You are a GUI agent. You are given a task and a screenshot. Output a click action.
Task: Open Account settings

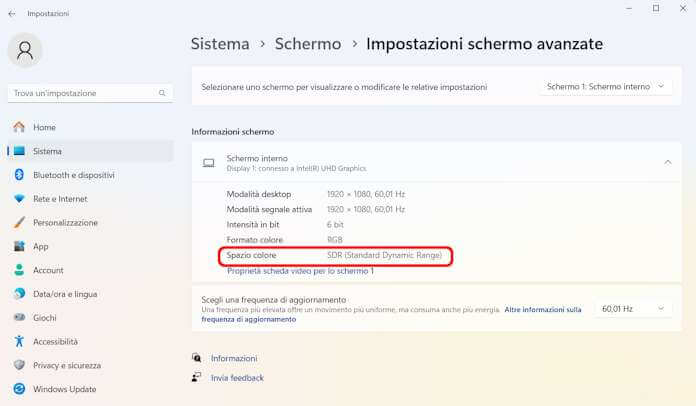48,270
